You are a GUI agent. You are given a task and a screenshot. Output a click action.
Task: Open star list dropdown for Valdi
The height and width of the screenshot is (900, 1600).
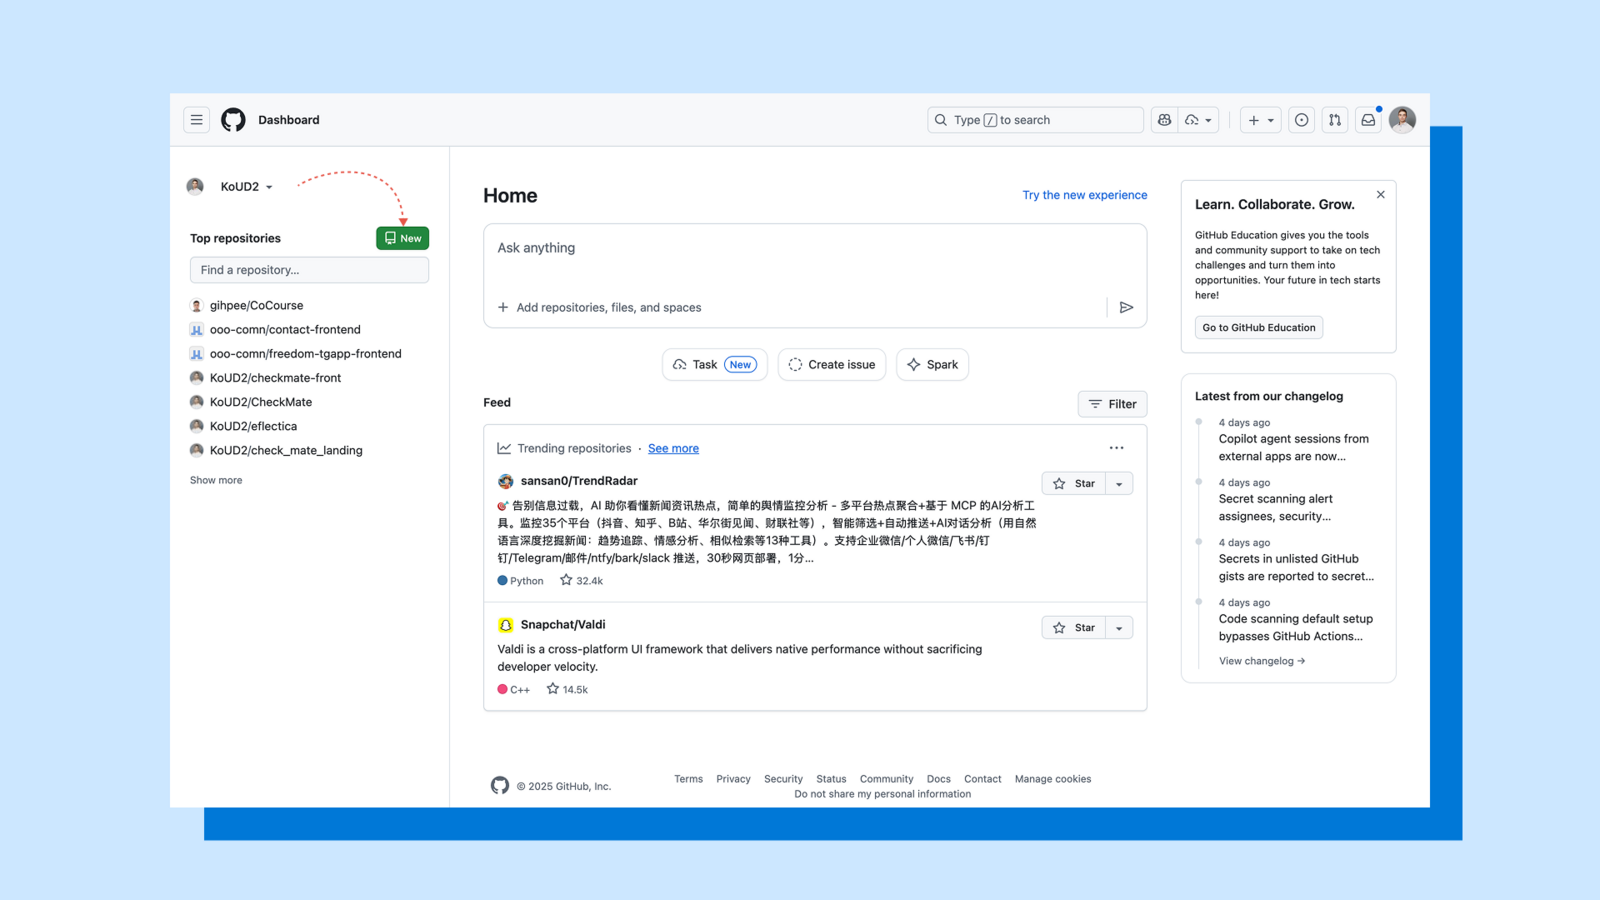pos(1119,628)
